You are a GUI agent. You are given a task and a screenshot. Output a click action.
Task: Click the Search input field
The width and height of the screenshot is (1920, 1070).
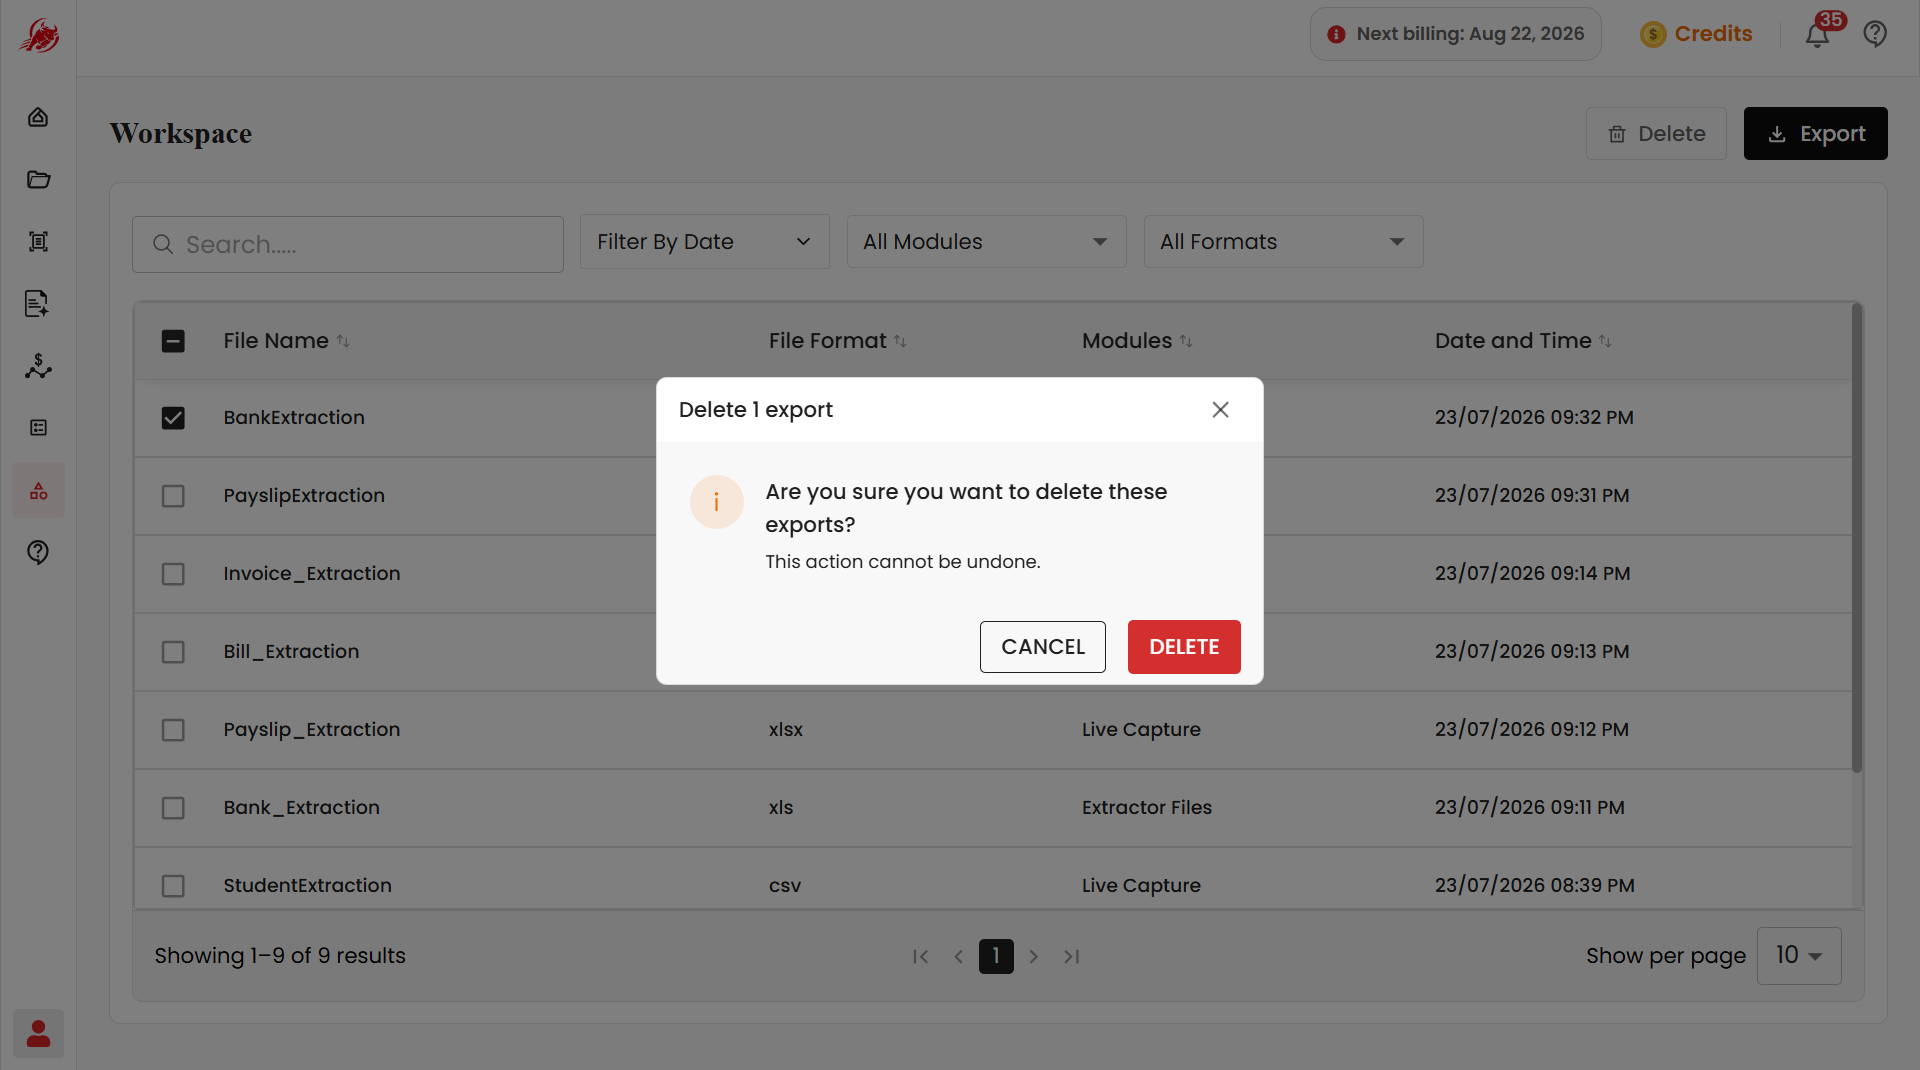point(348,244)
